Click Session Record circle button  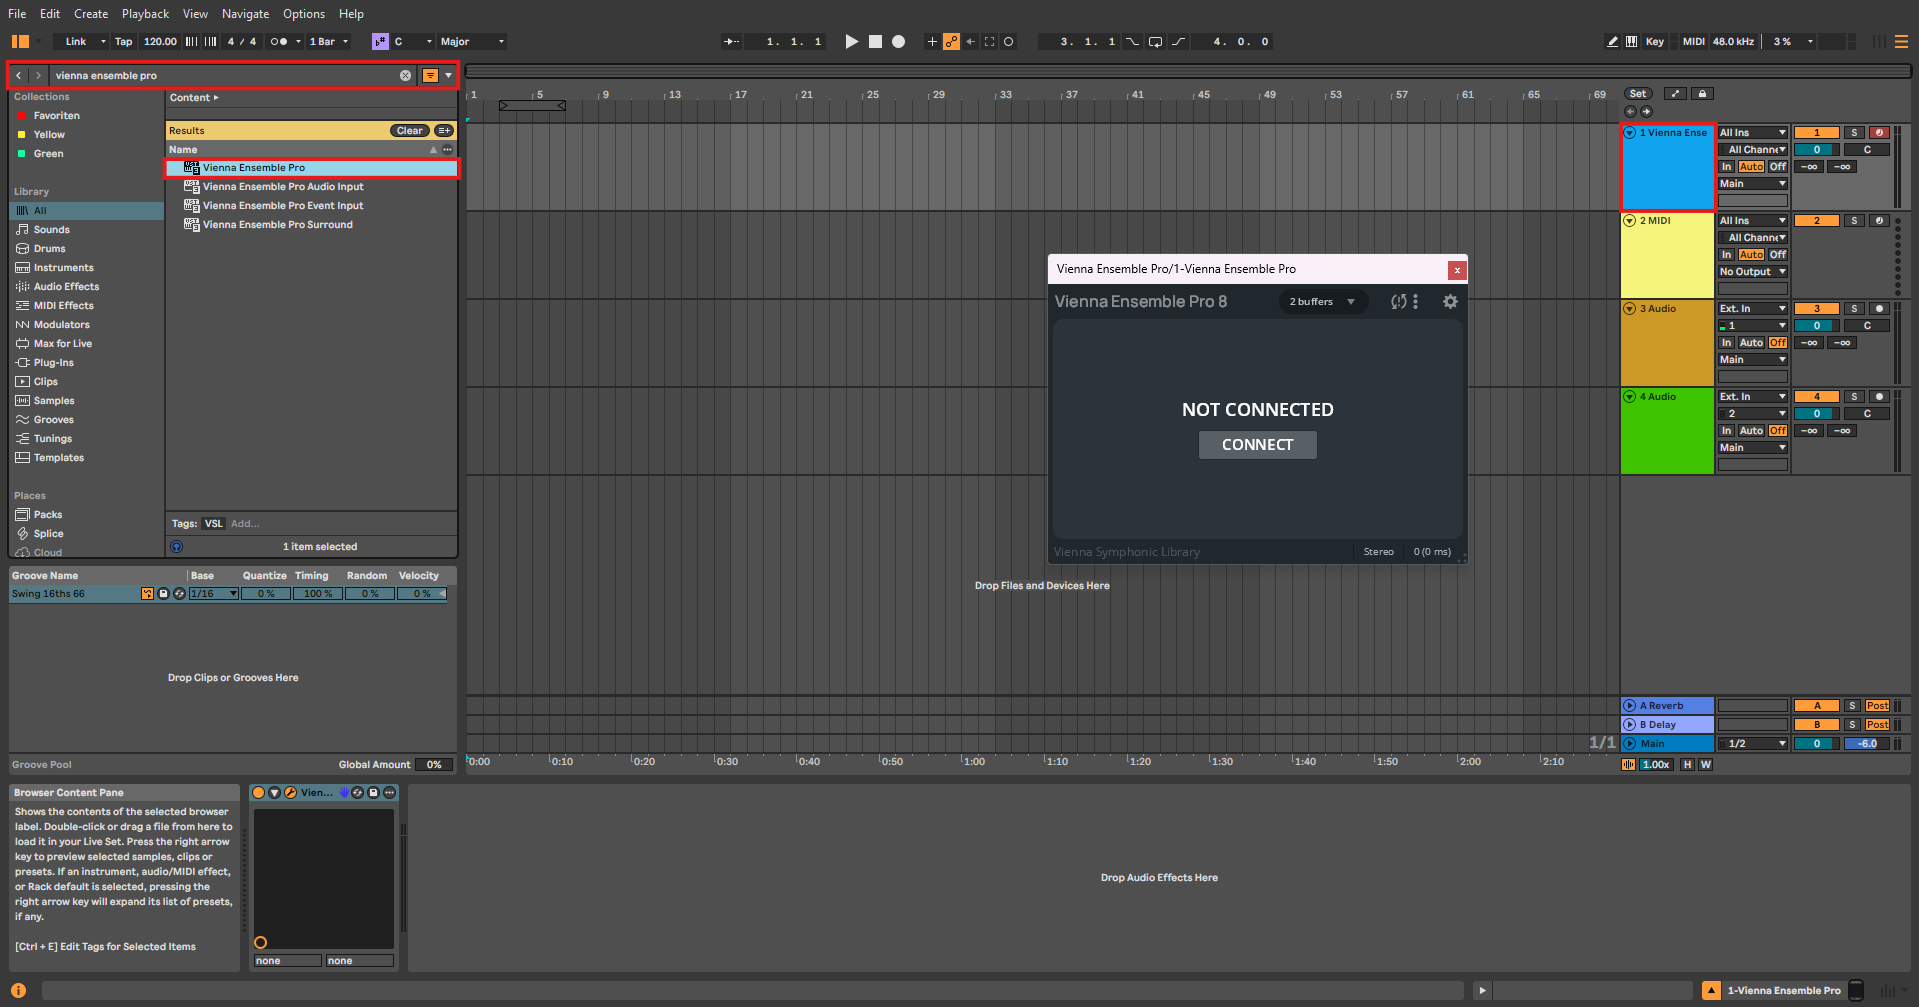click(1008, 42)
